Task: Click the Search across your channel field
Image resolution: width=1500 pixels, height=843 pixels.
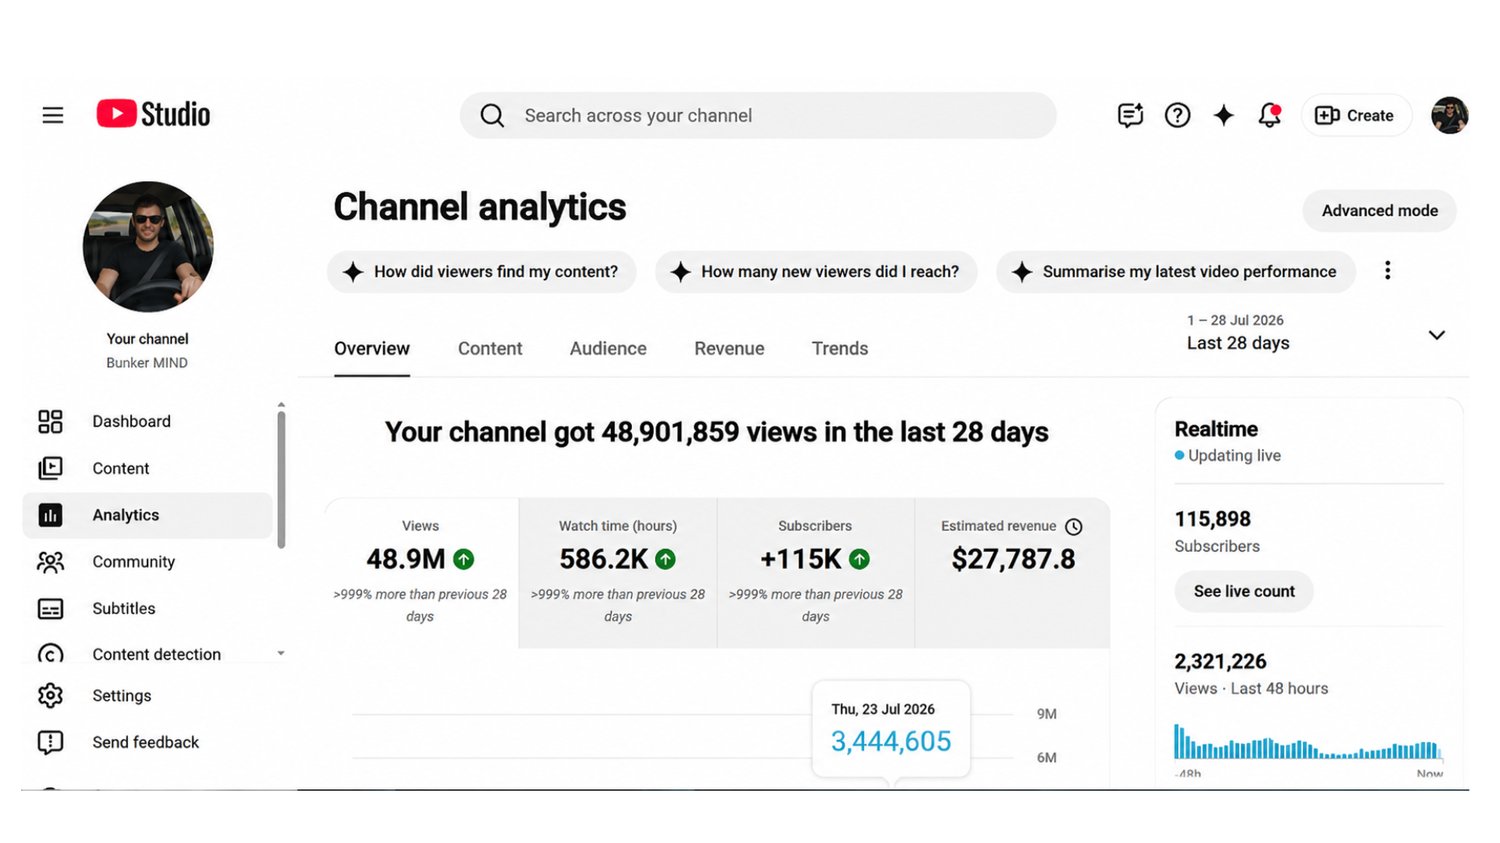Action: (758, 115)
